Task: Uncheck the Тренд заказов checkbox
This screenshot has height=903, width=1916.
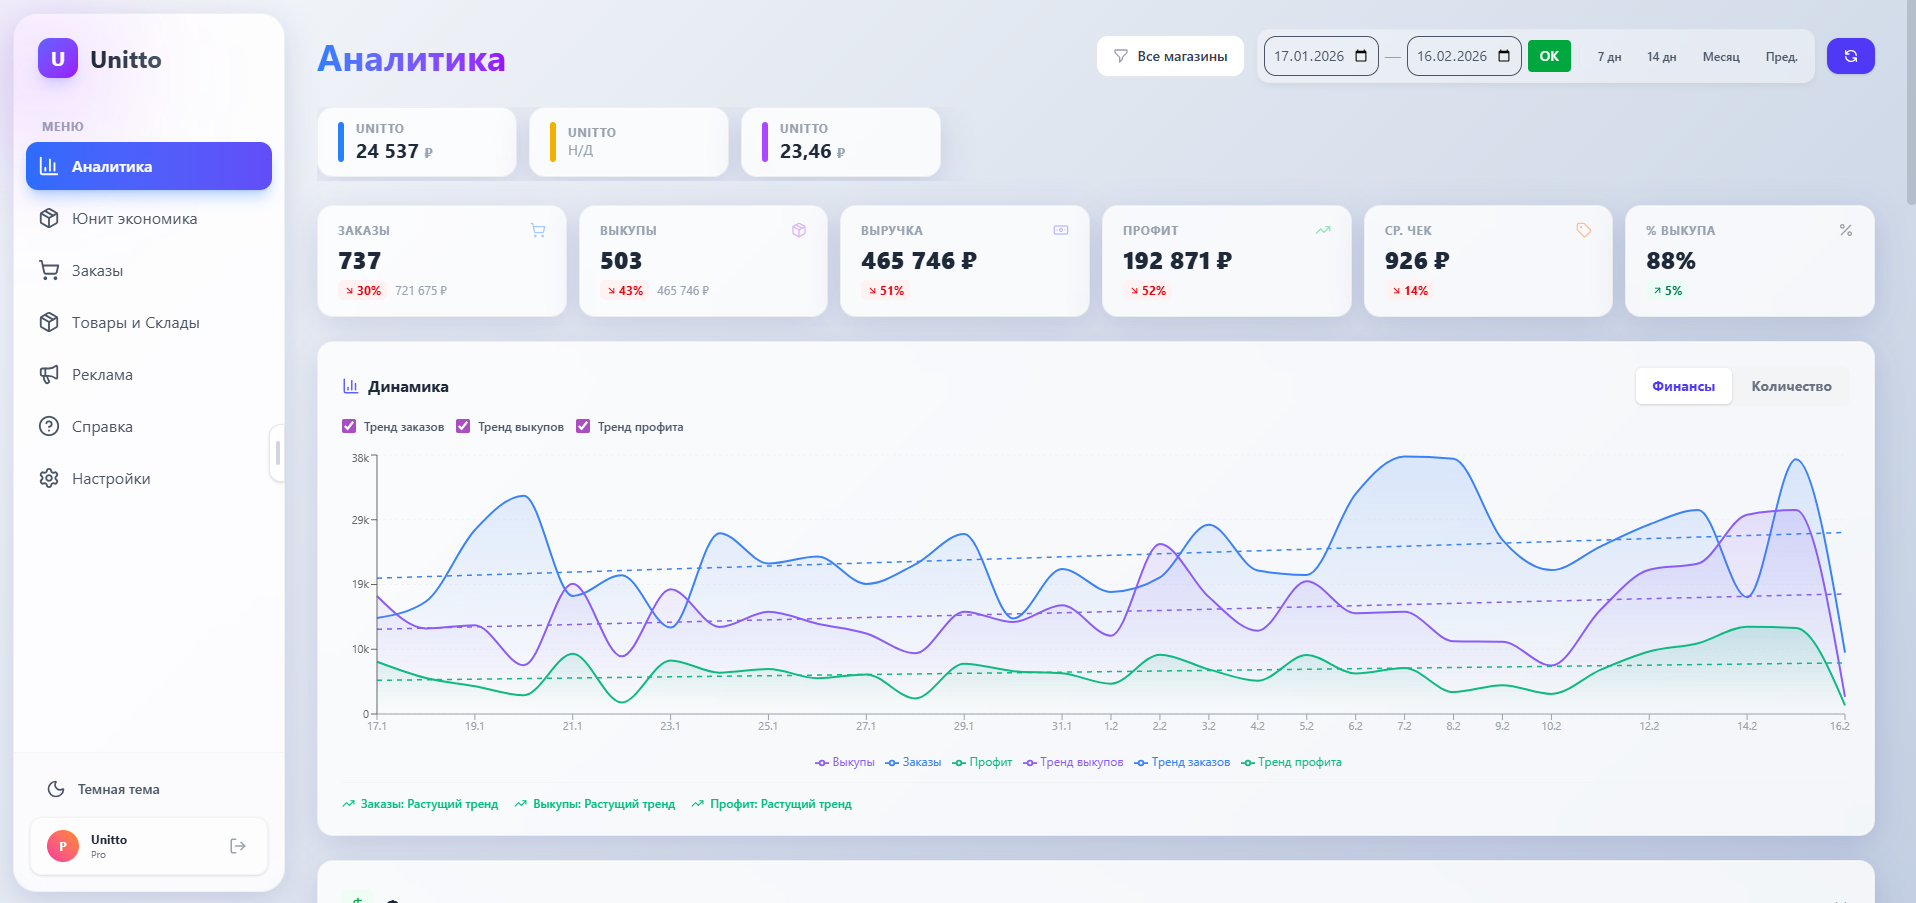Action: pyautogui.click(x=349, y=426)
